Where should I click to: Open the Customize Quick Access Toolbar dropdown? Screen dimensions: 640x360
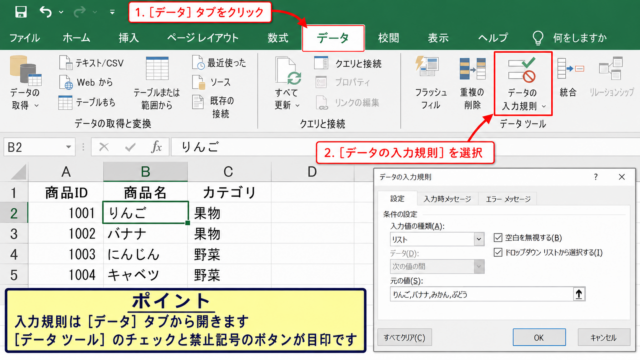pos(112,12)
